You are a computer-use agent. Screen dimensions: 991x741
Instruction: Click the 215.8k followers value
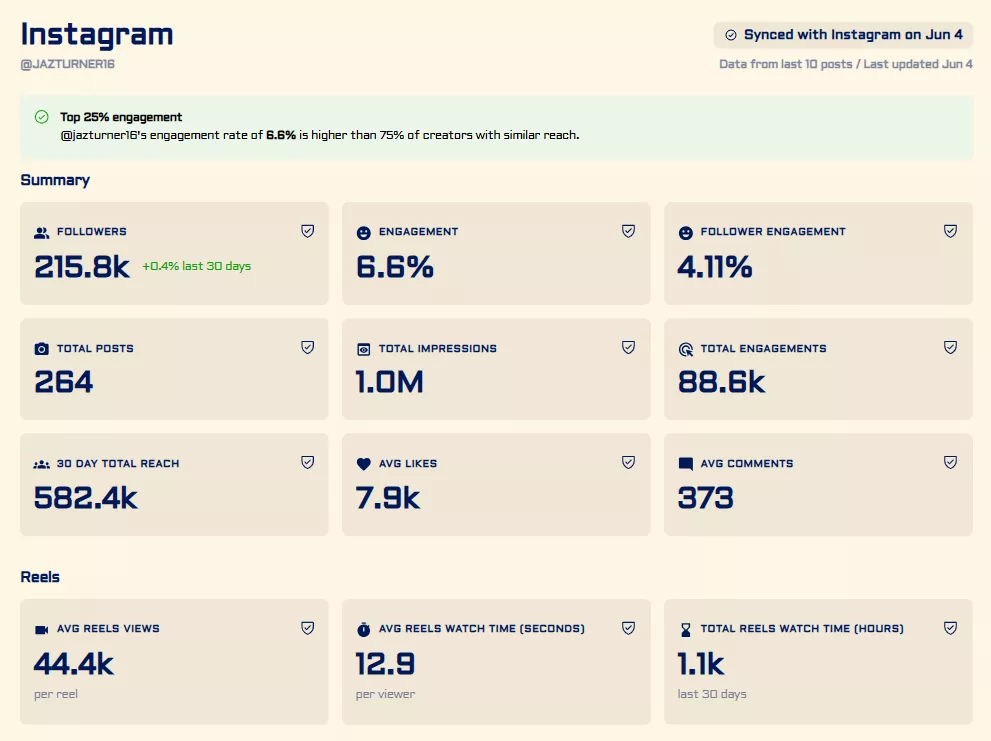click(x=82, y=267)
